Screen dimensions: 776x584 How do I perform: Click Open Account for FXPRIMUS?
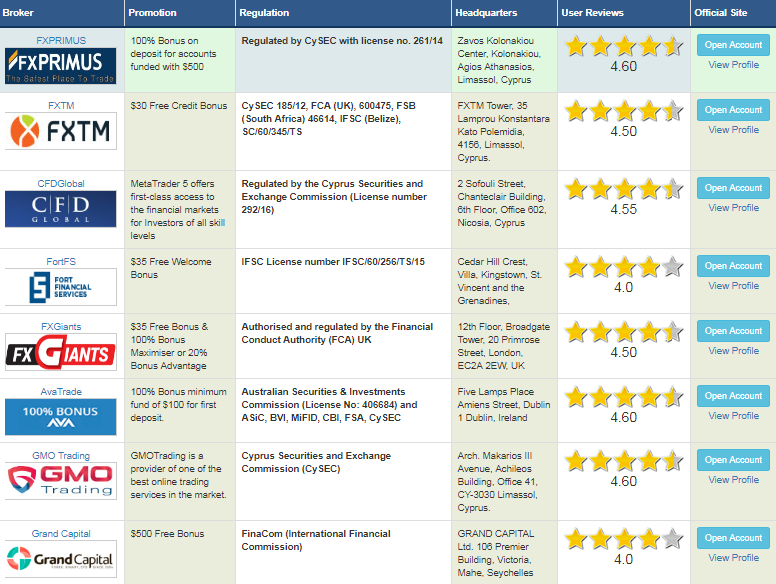pyautogui.click(x=733, y=45)
